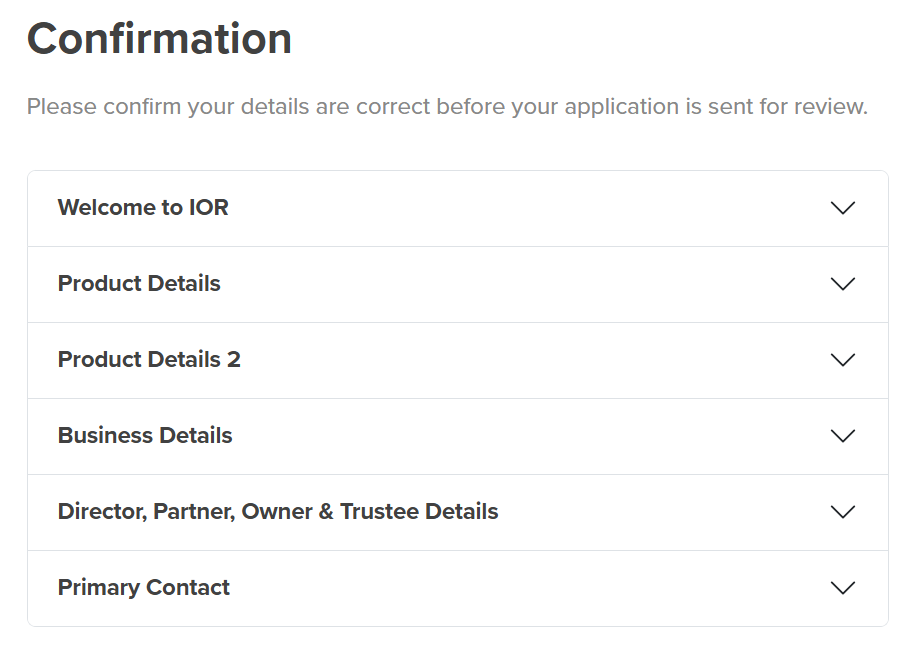Click the "Primary Contact" title label

(x=144, y=588)
